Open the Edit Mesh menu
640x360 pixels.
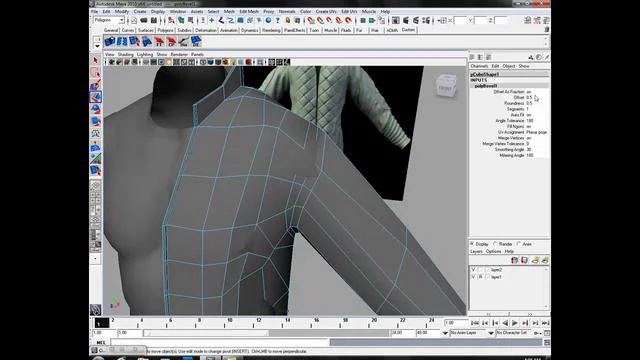click(x=249, y=11)
